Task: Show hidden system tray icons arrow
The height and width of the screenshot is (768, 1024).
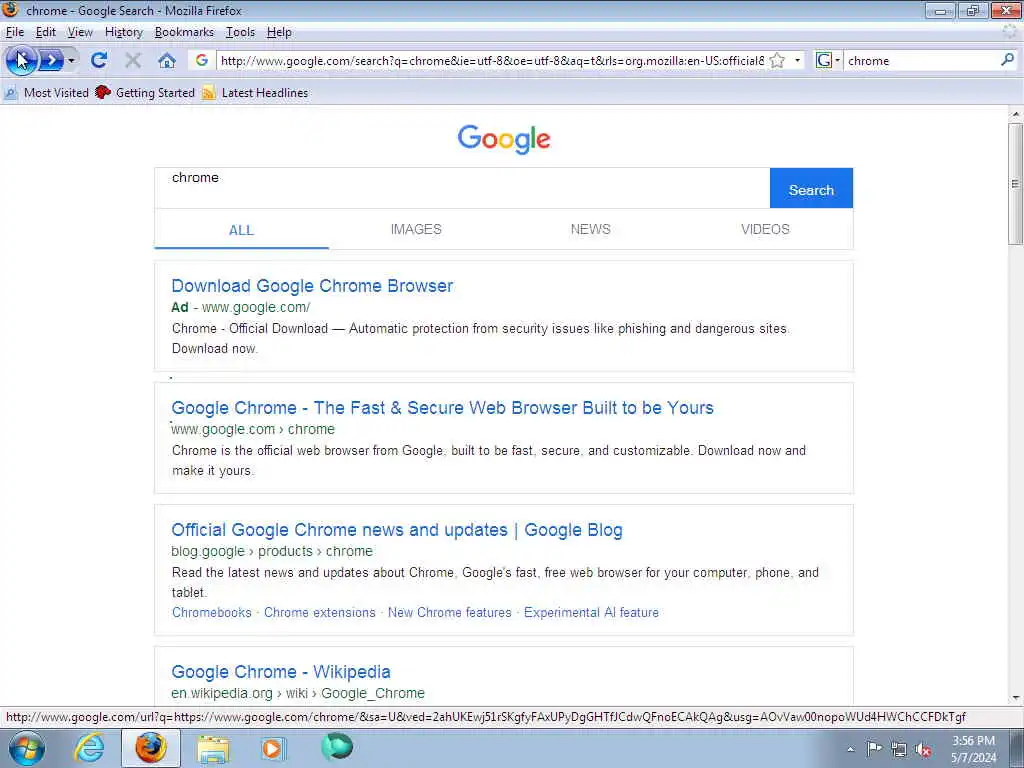Action: point(850,749)
